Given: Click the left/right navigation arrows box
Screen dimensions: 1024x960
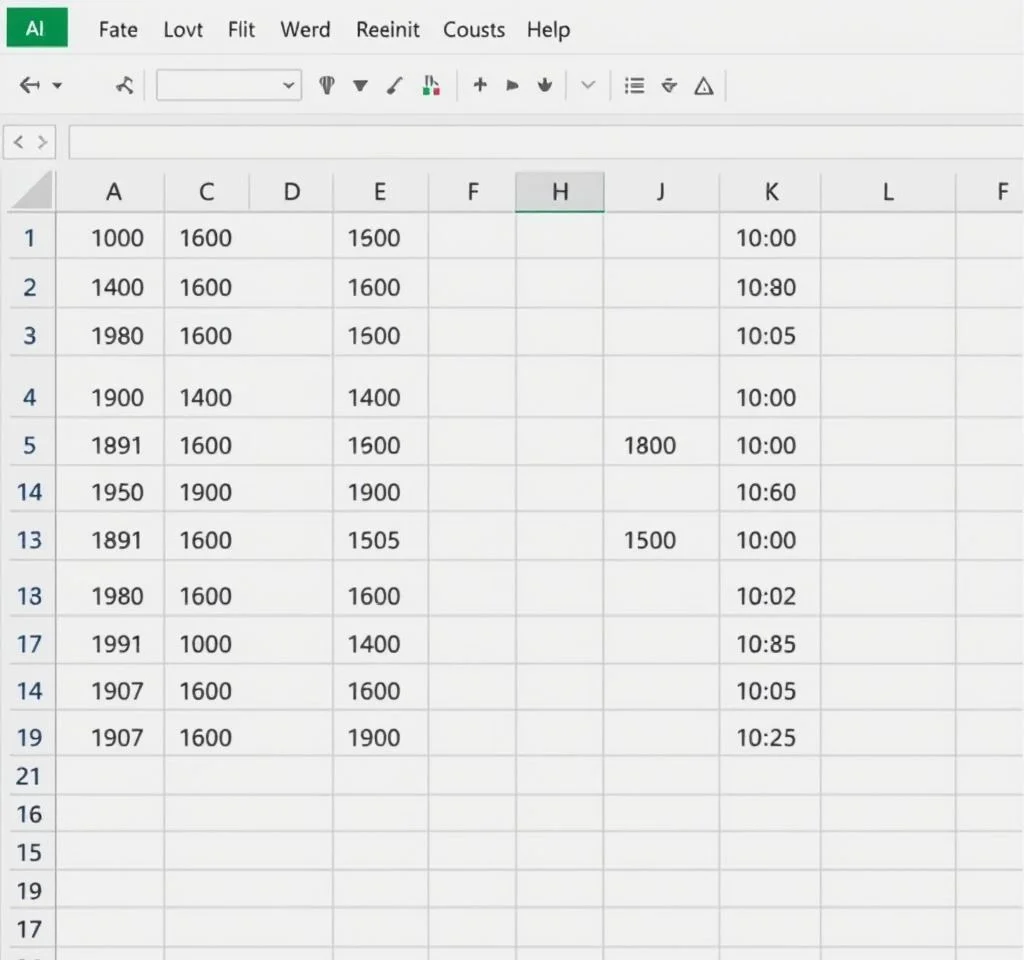Looking at the screenshot, I should (30, 143).
